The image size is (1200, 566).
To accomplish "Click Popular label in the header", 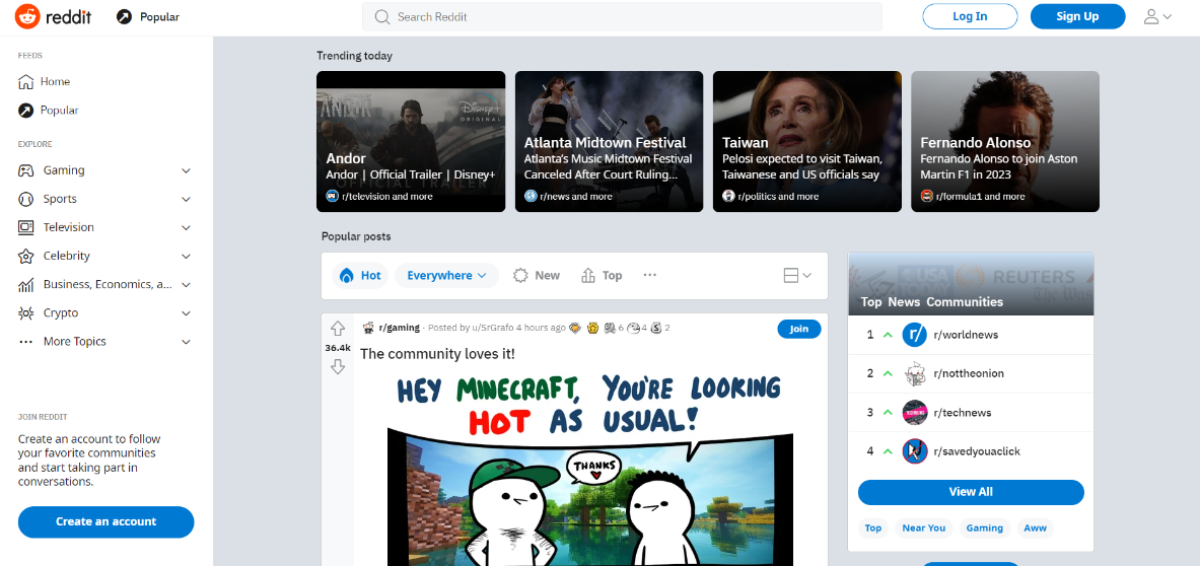I will point(160,17).
